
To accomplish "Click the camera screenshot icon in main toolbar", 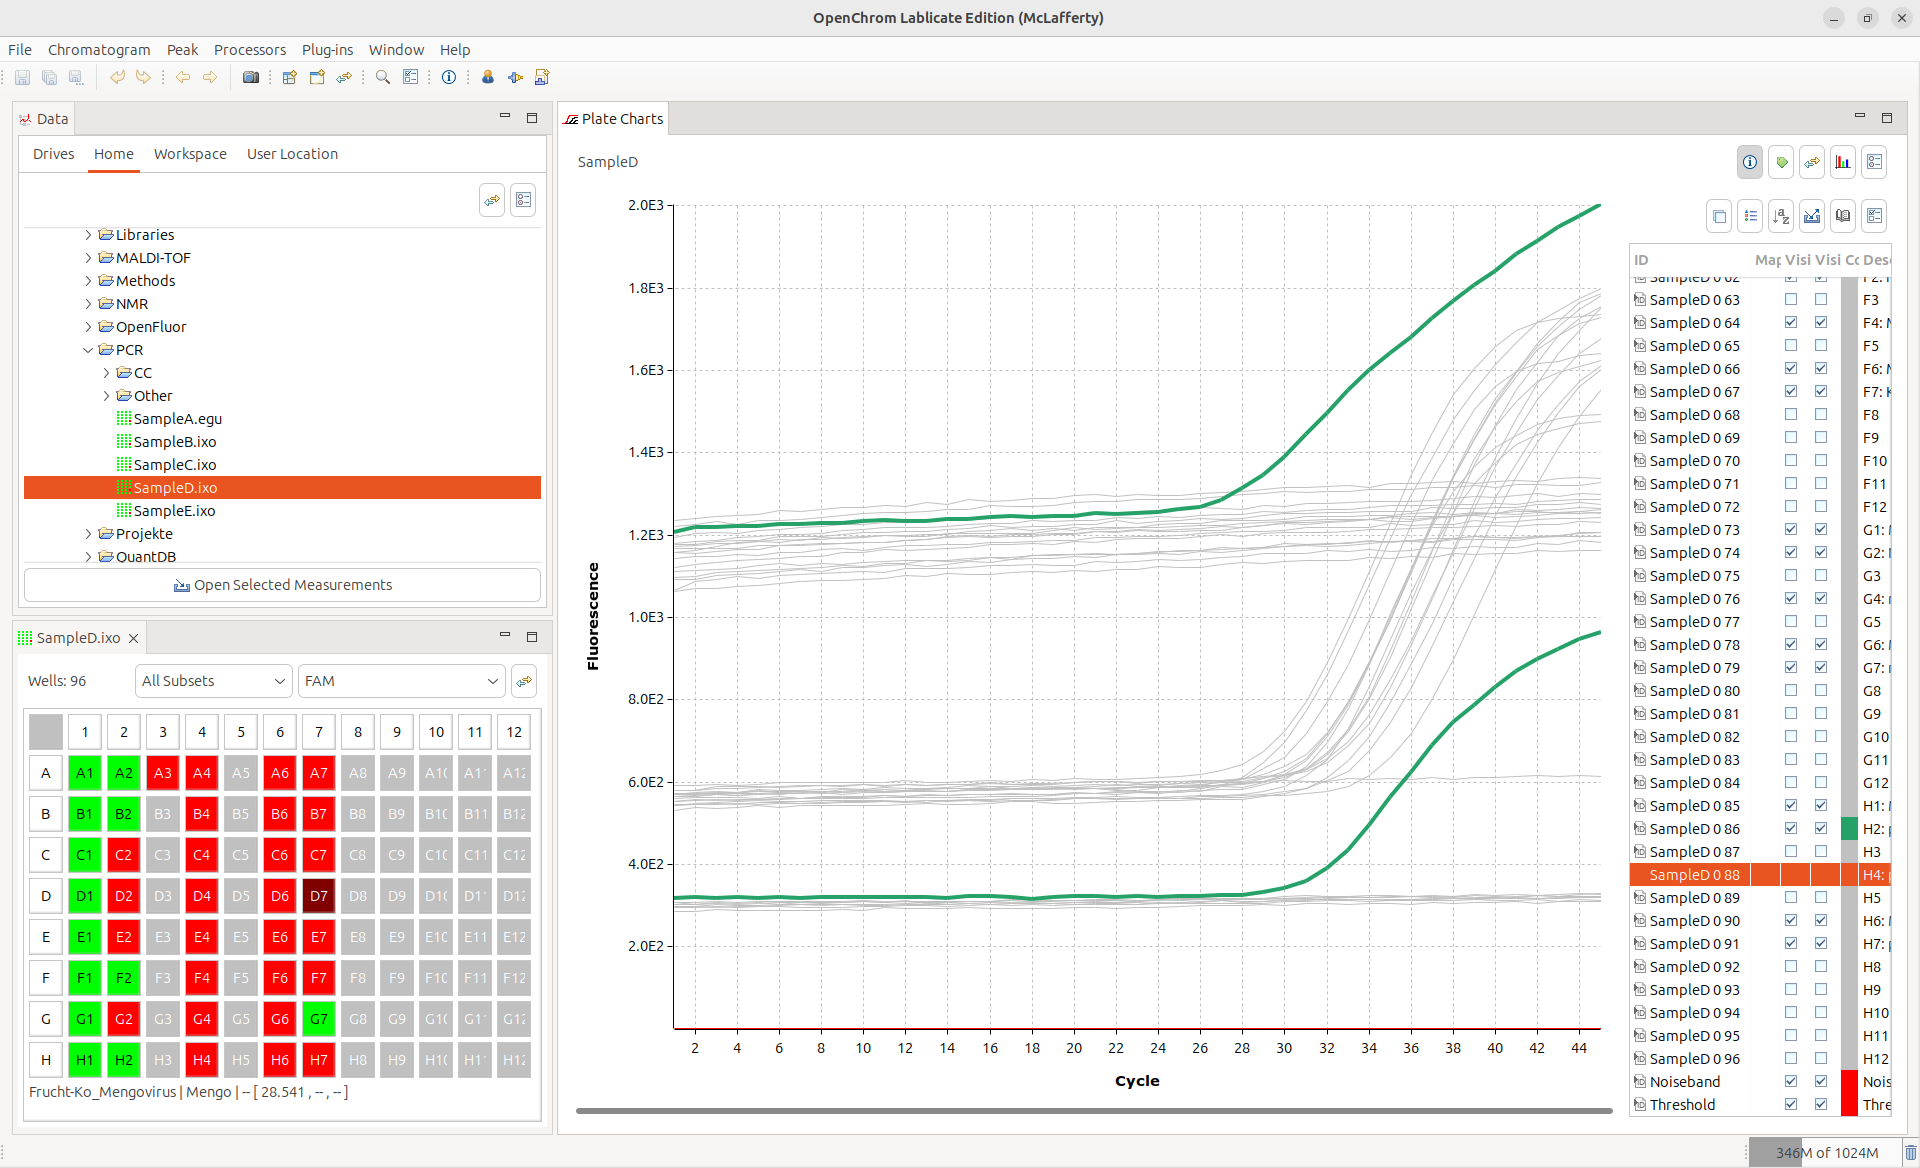I will click(x=251, y=77).
